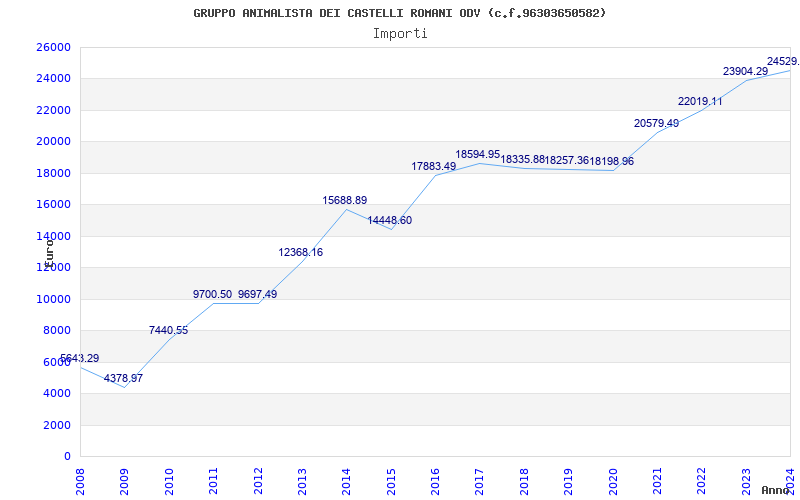The image size is (800, 500).
Task: Click the y-axis value 14000
Action: click(x=53, y=236)
